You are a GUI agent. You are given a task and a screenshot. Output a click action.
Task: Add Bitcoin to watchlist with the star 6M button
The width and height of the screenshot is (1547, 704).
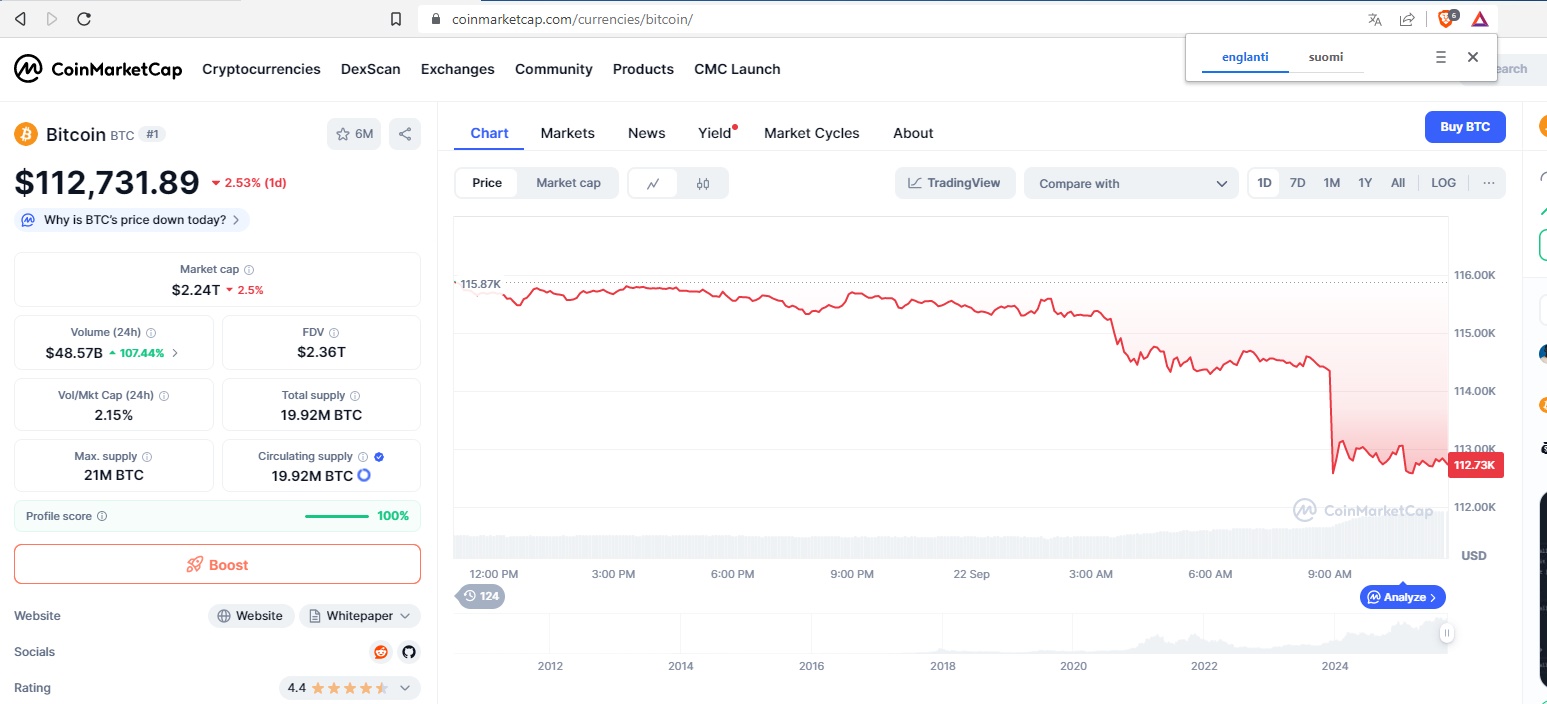click(354, 134)
